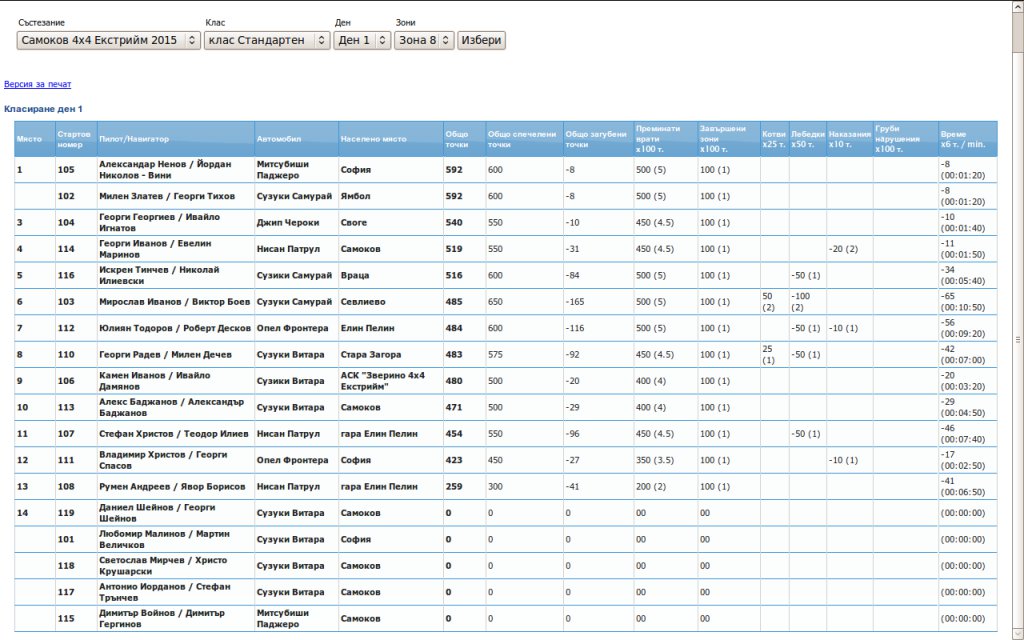Open the Версия за печат link

37,85
